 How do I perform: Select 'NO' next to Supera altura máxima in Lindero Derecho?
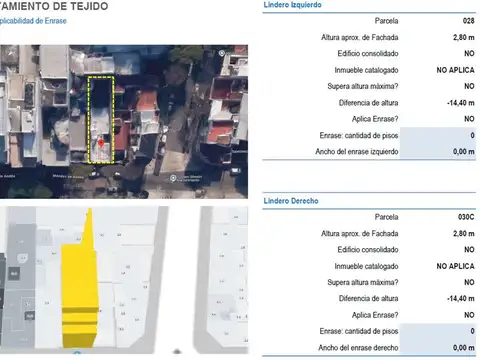469,282
